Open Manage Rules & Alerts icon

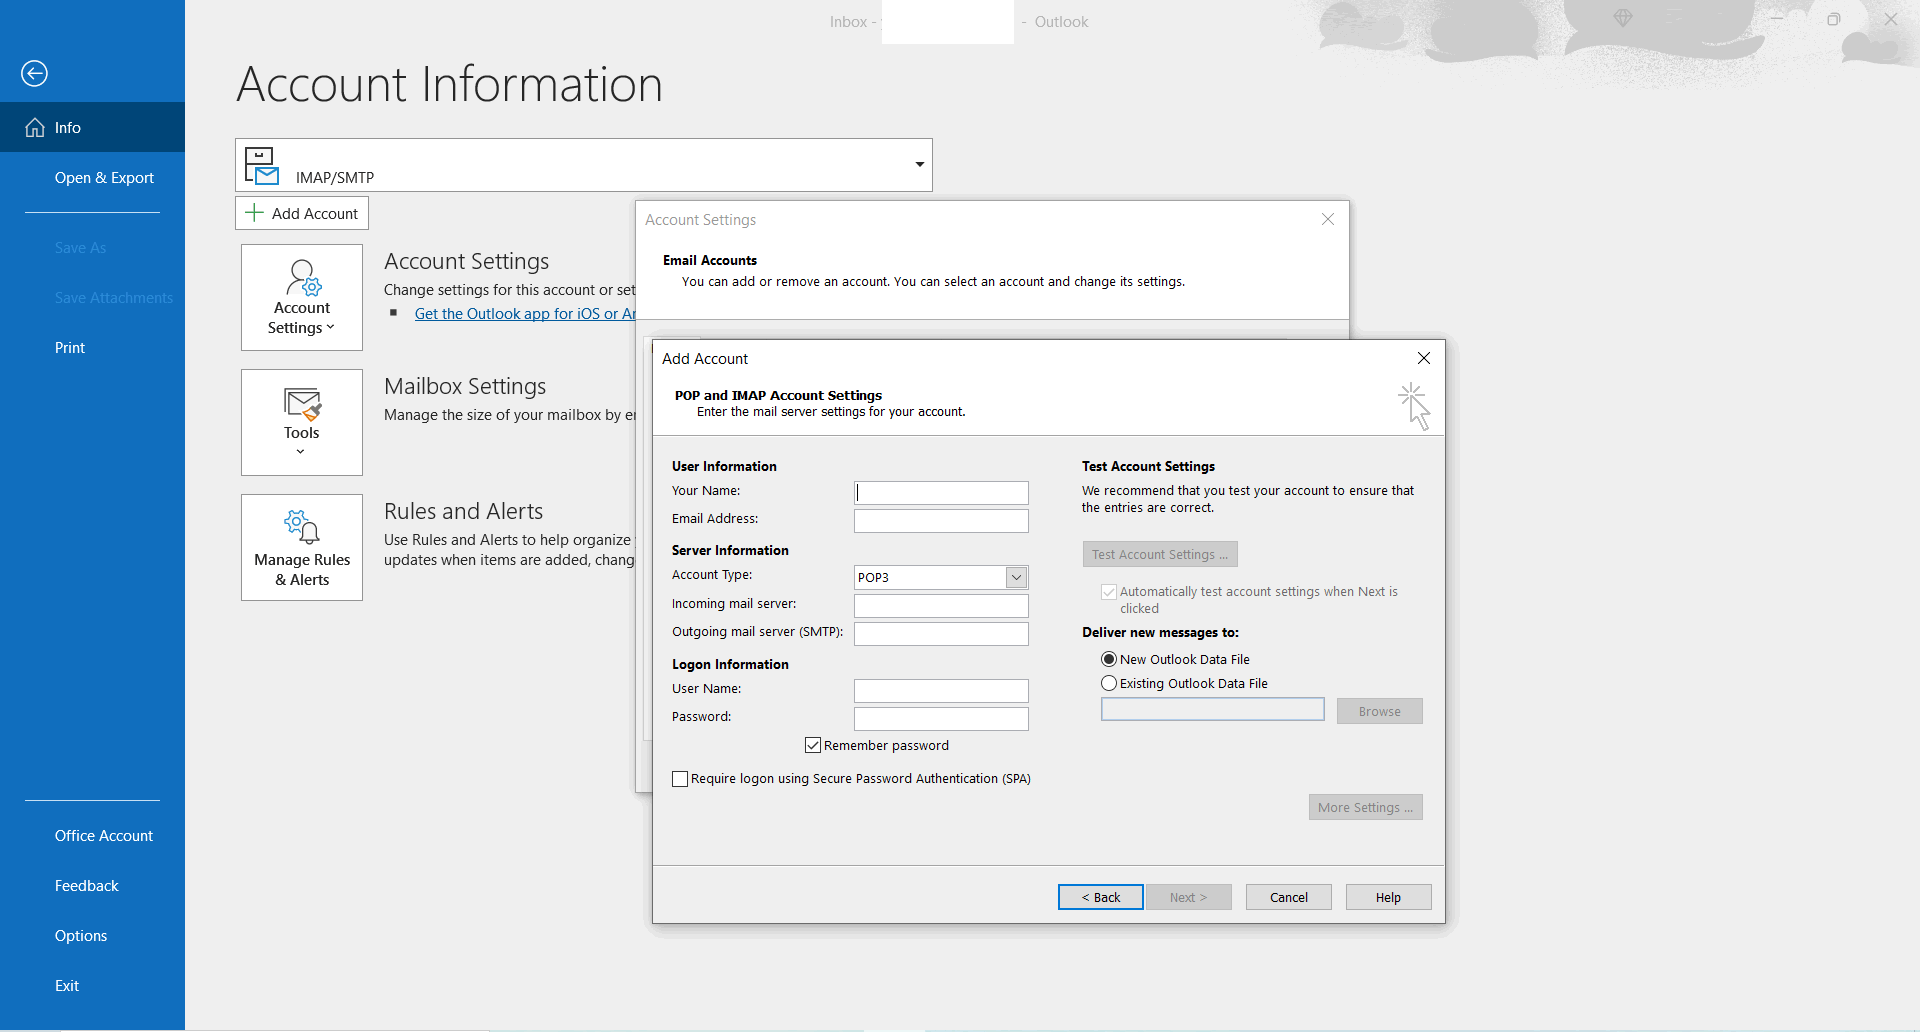[x=302, y=547]
